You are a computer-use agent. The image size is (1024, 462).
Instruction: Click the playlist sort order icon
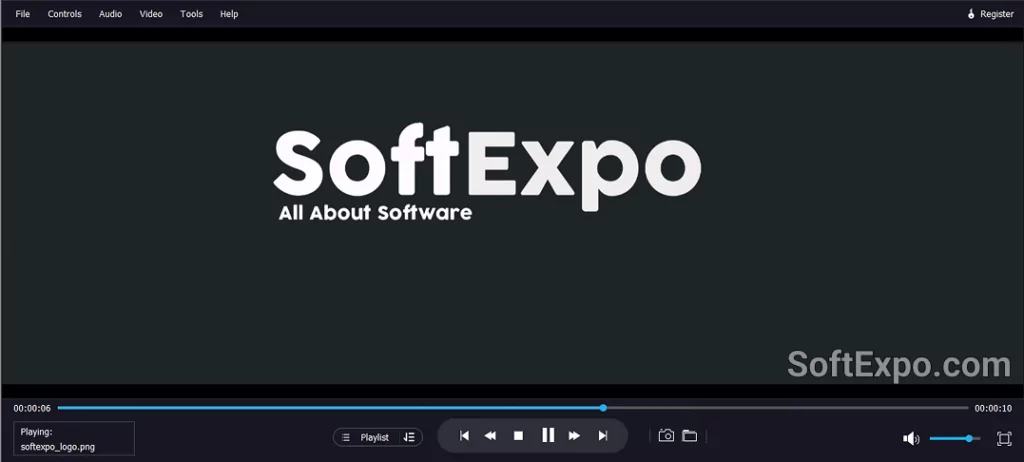(409, 437)
